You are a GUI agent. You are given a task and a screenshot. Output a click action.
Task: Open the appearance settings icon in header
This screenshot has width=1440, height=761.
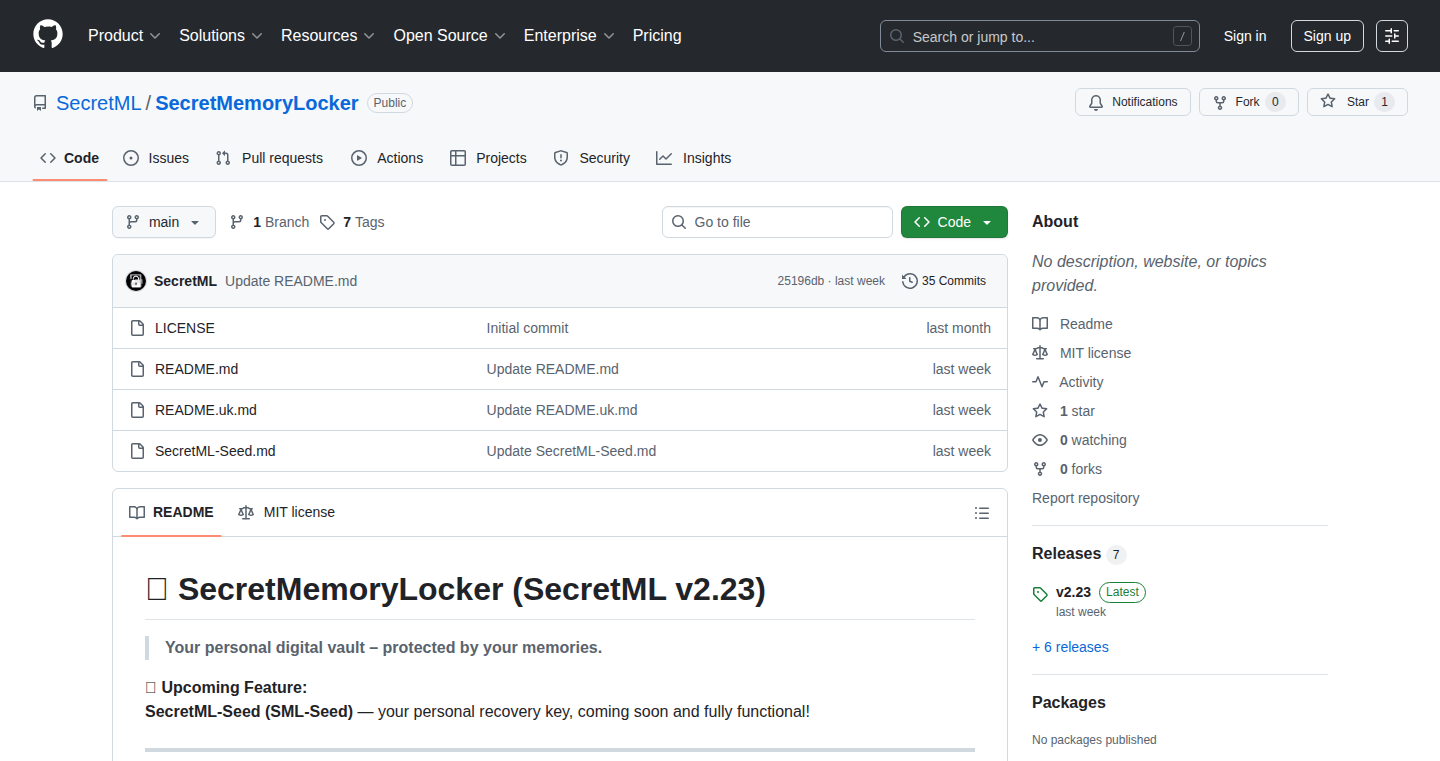tap(1392, 36)
